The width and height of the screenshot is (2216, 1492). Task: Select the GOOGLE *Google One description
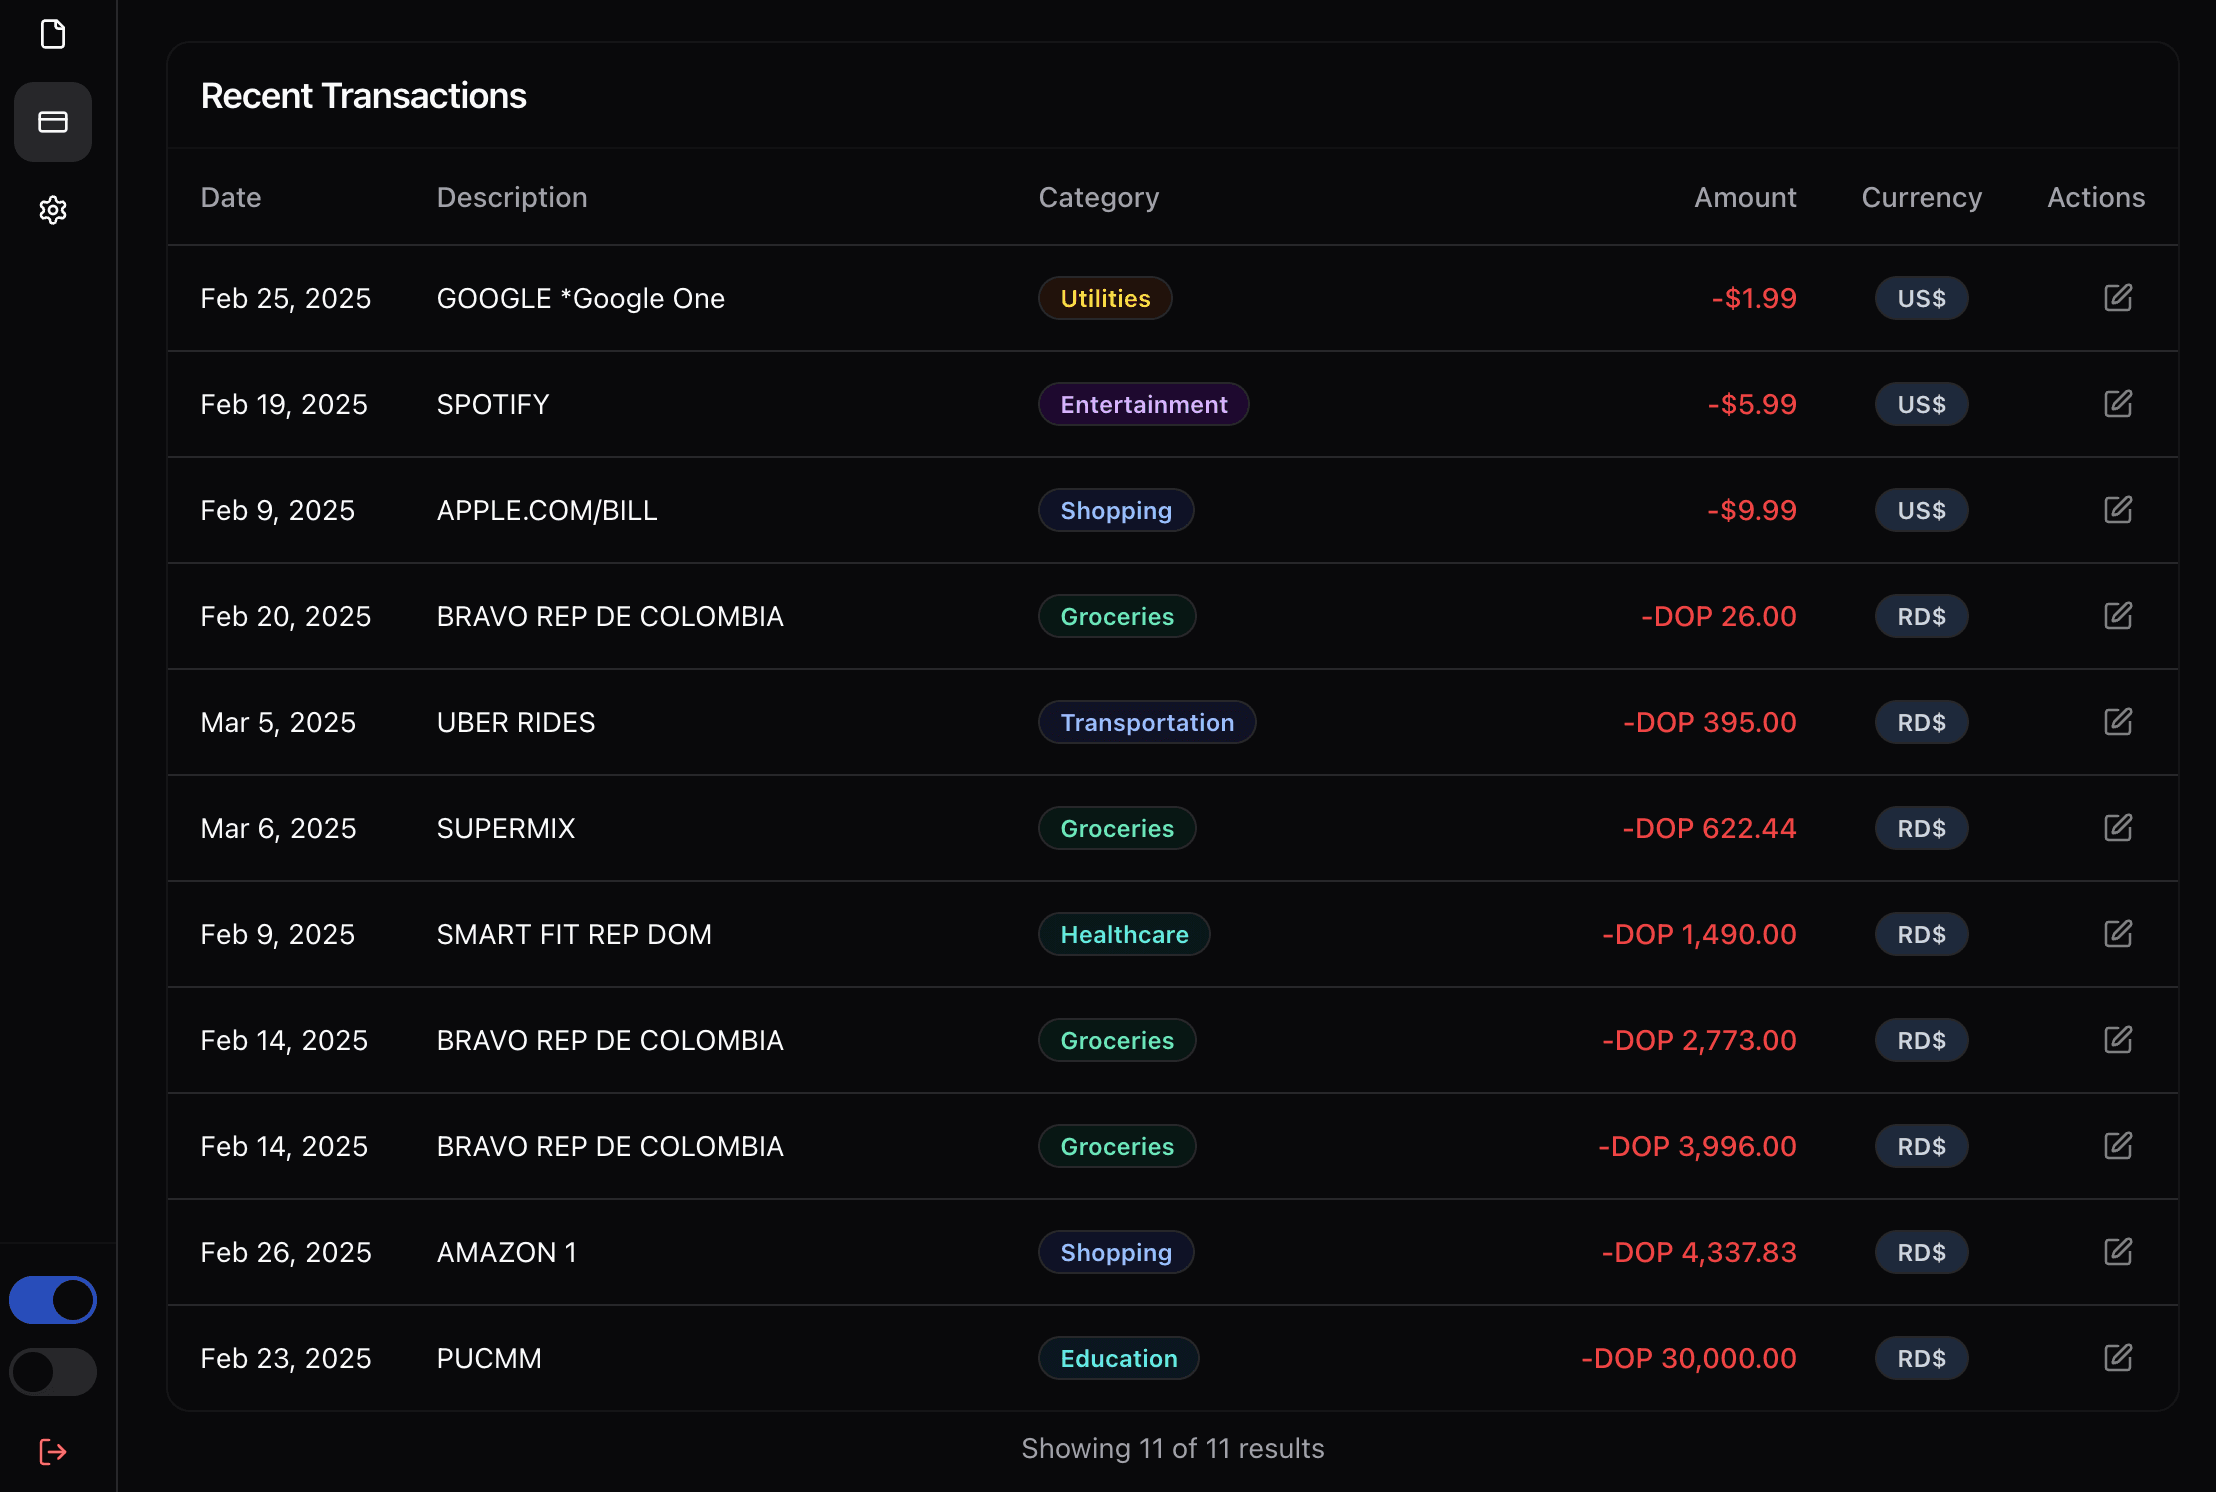pyautogui.click(x=581, y=298)
